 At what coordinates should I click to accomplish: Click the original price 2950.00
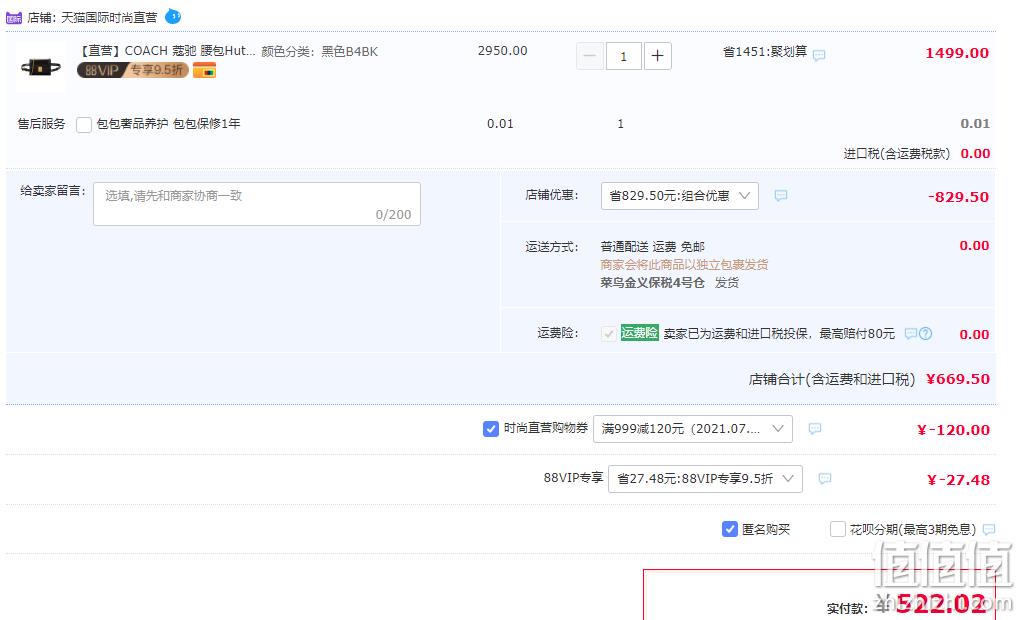[503, 51]
